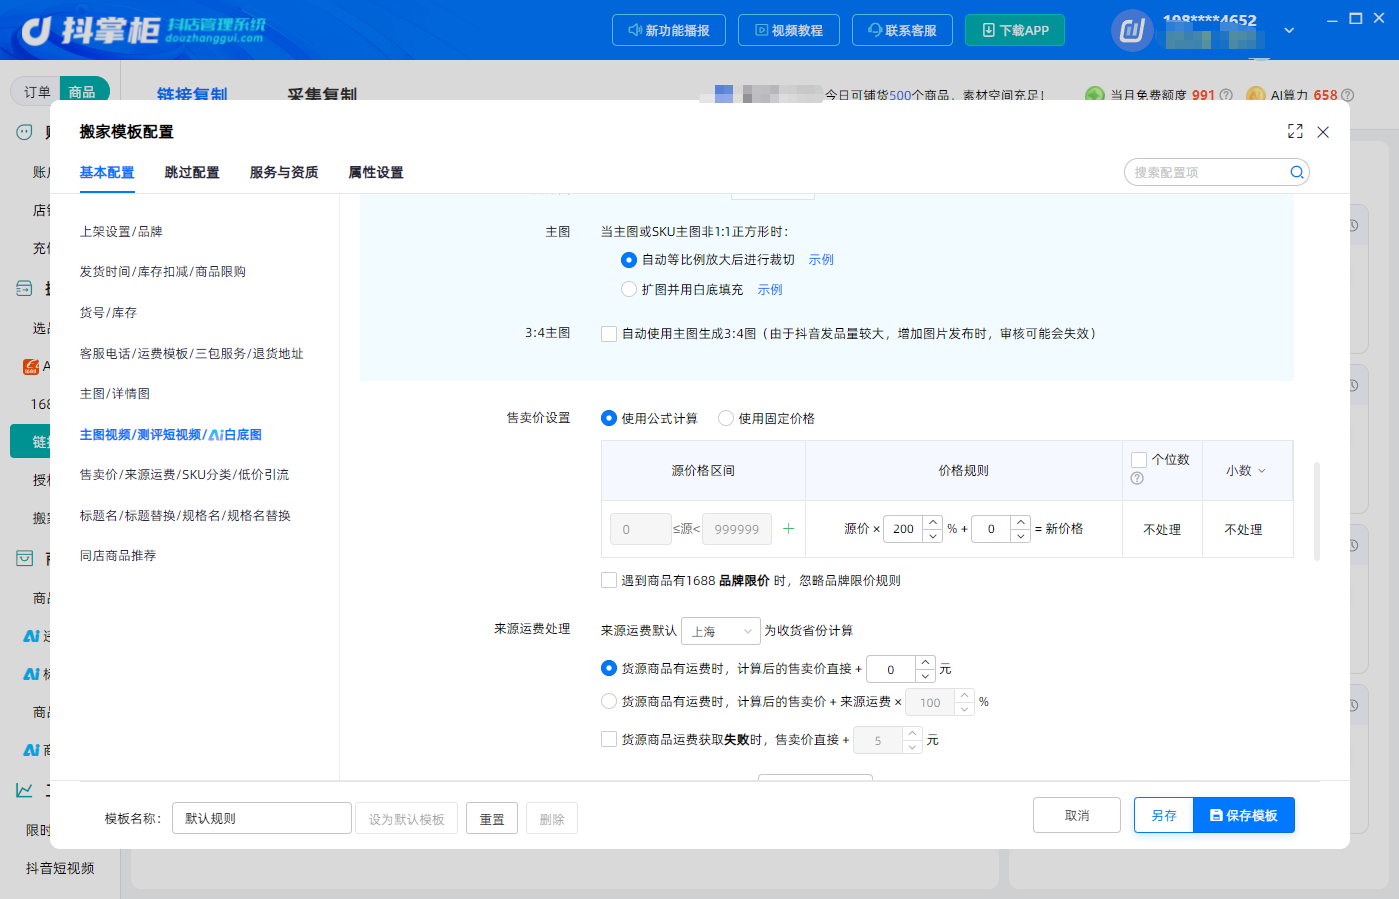Jump to 主图/详情图 section
This screenshot has width=1399, height=899.
[115, 394]
